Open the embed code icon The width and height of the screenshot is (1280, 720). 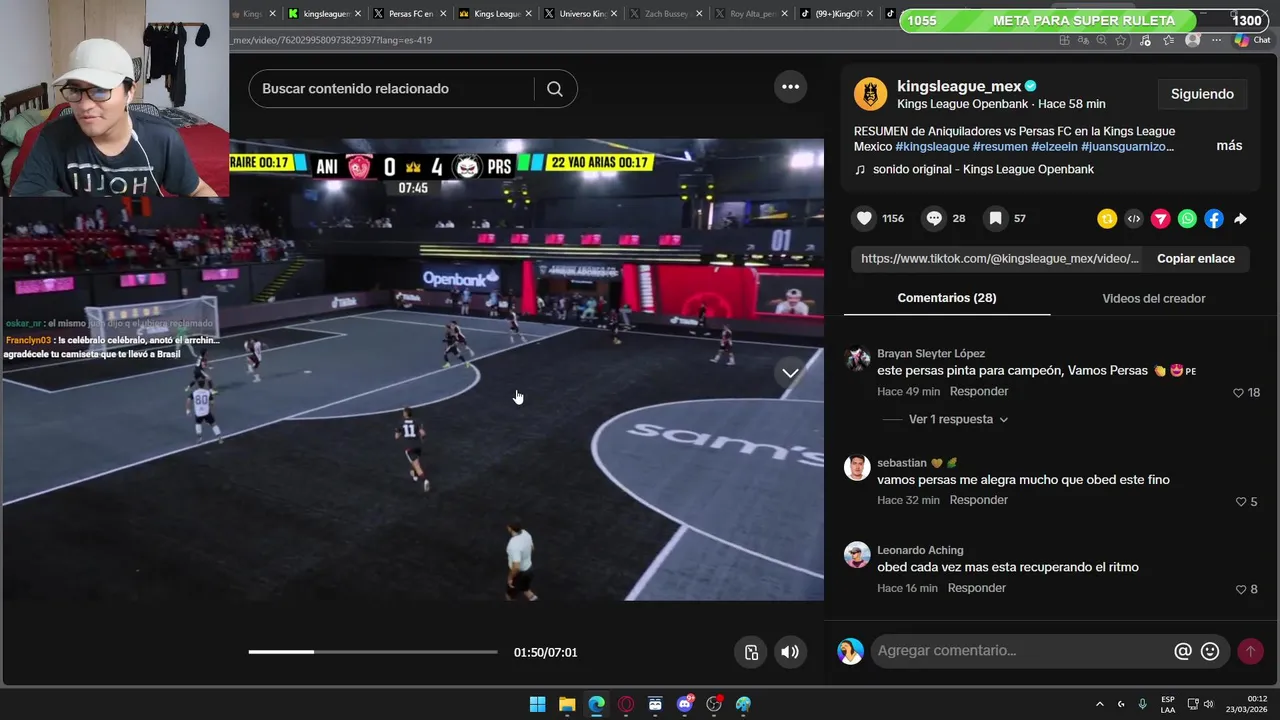pyautogui.click(x=1134, y=219)
